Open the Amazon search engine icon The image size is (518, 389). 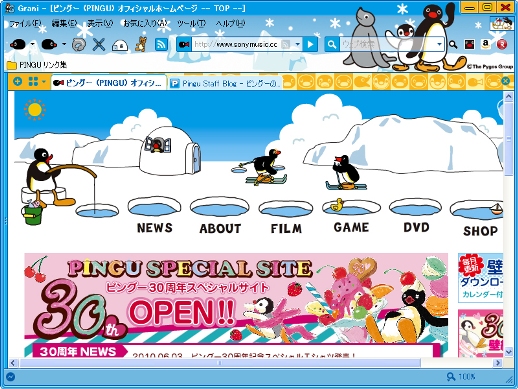(x=485, y=44)
